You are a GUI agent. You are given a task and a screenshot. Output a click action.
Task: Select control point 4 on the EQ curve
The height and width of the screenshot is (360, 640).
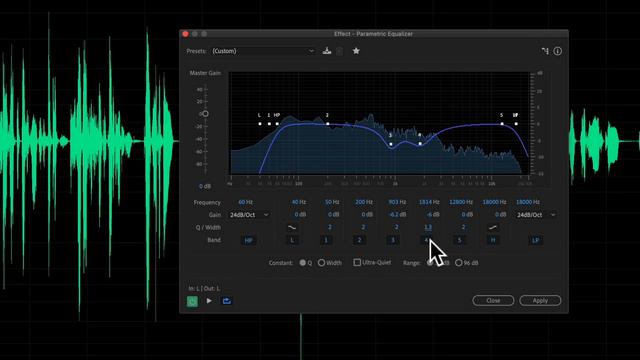point(420,144)
